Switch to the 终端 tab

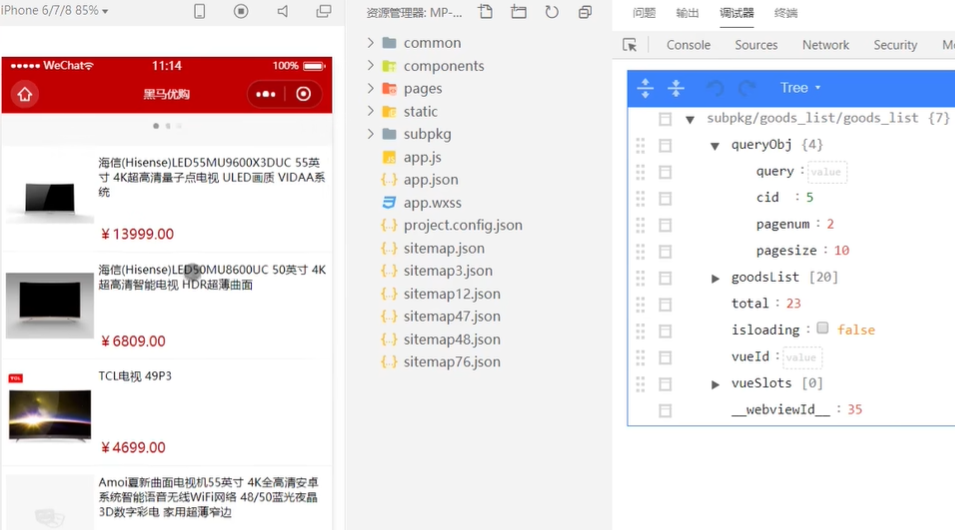786,13
